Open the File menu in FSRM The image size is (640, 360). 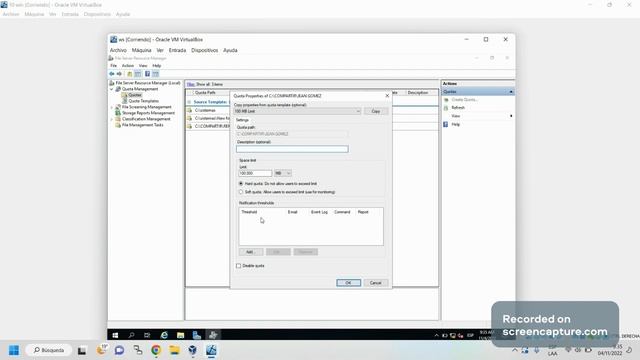pos(113,66)
